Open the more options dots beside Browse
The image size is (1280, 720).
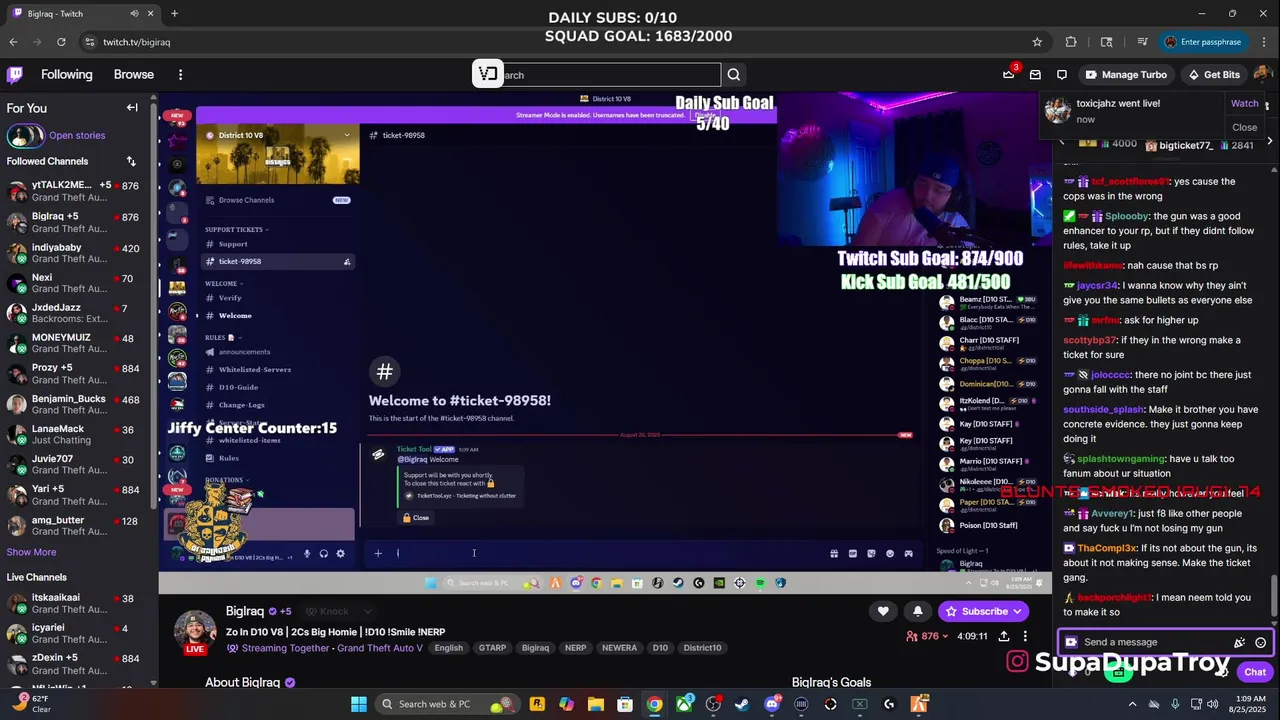[x=180, y=74]
